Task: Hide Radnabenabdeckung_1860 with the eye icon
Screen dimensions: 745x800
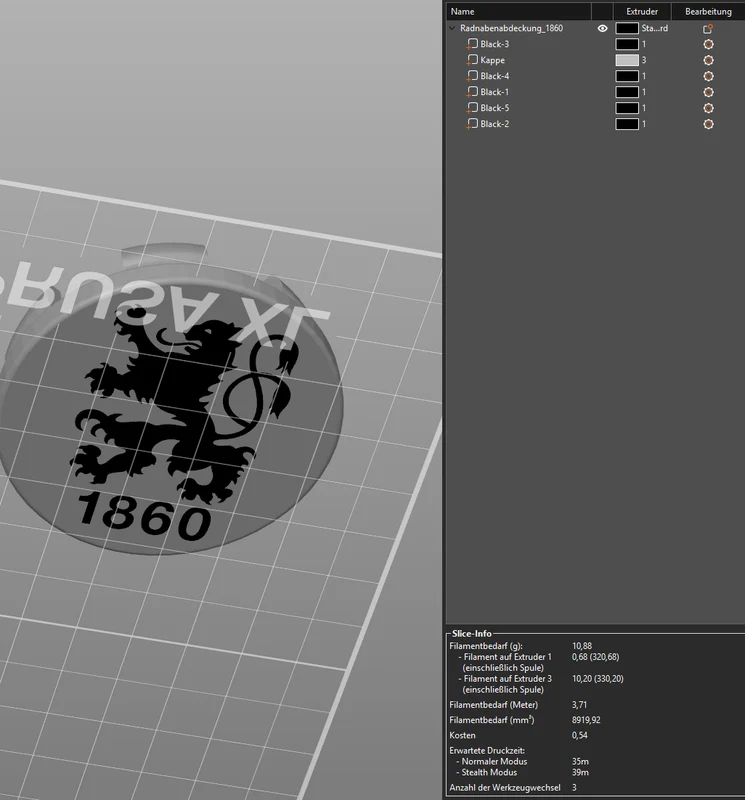Action: (x=602, y=29)
